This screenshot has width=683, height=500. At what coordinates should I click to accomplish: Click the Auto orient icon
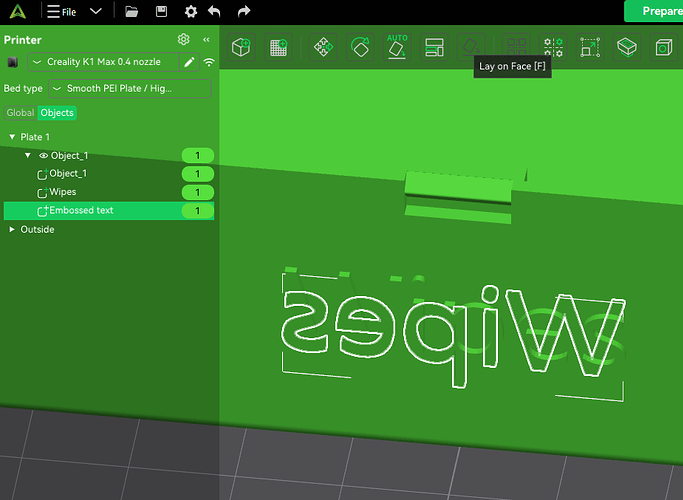tap(397, 46)
